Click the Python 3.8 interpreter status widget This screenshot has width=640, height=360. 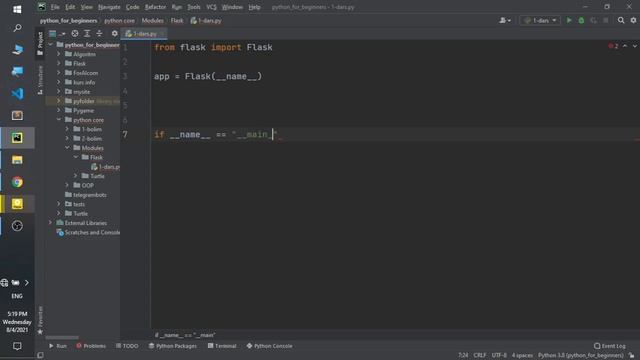coord(580,356)
